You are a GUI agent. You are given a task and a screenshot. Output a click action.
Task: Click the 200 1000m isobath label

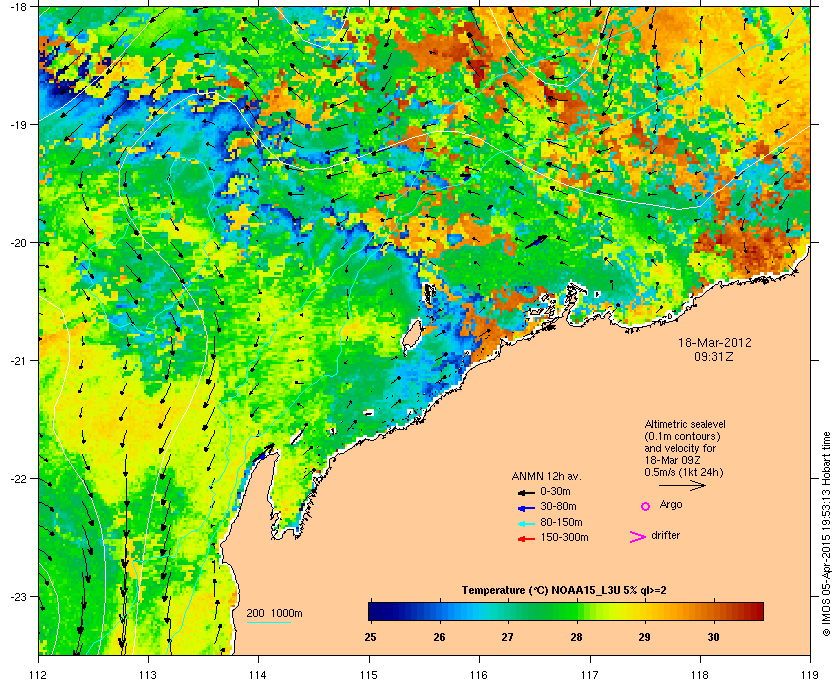pyautogui.click(x=274, y=614)
